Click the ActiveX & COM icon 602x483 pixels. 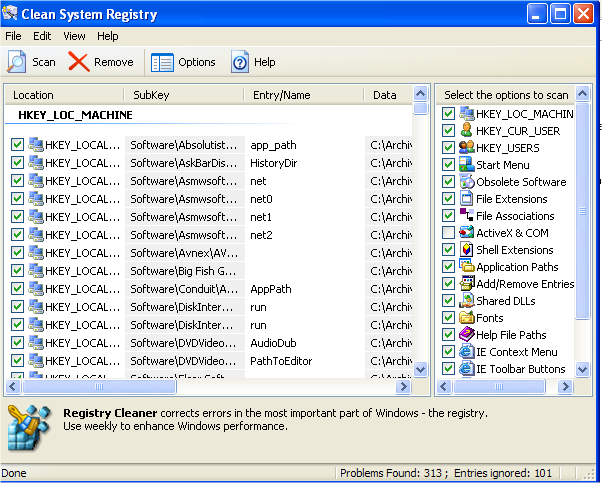coord(466,232)
